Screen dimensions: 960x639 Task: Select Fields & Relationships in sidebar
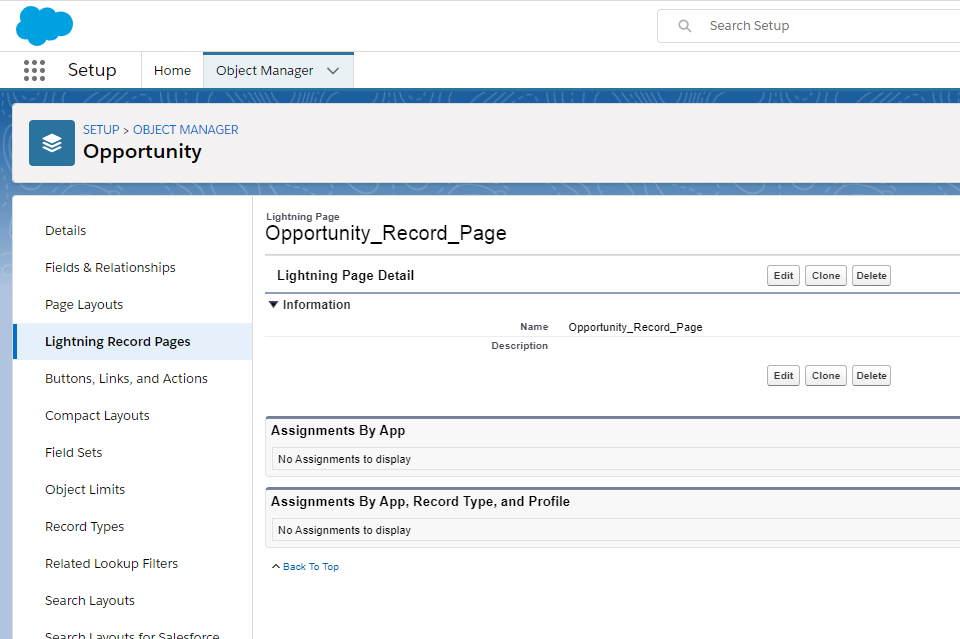click(110, 268)
